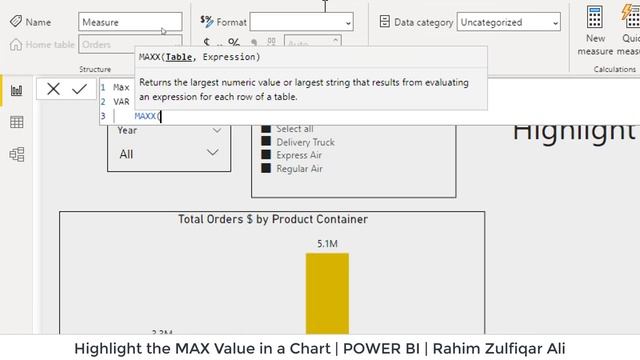Open the Format dropdown

point(302,22)
